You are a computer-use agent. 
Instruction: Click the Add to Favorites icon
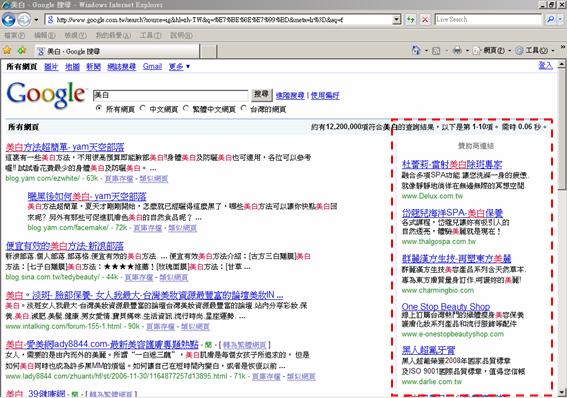(x=22, y=50)
